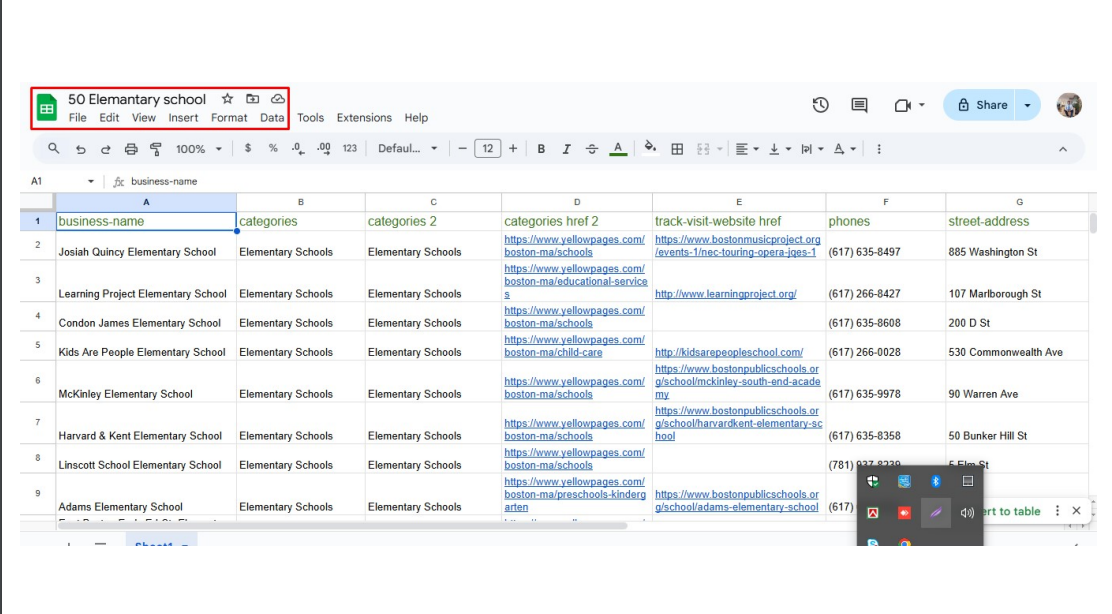The width and height of the screenshot is (1112, 614).
Task: Increase decimal places
Action: point(323,148)
